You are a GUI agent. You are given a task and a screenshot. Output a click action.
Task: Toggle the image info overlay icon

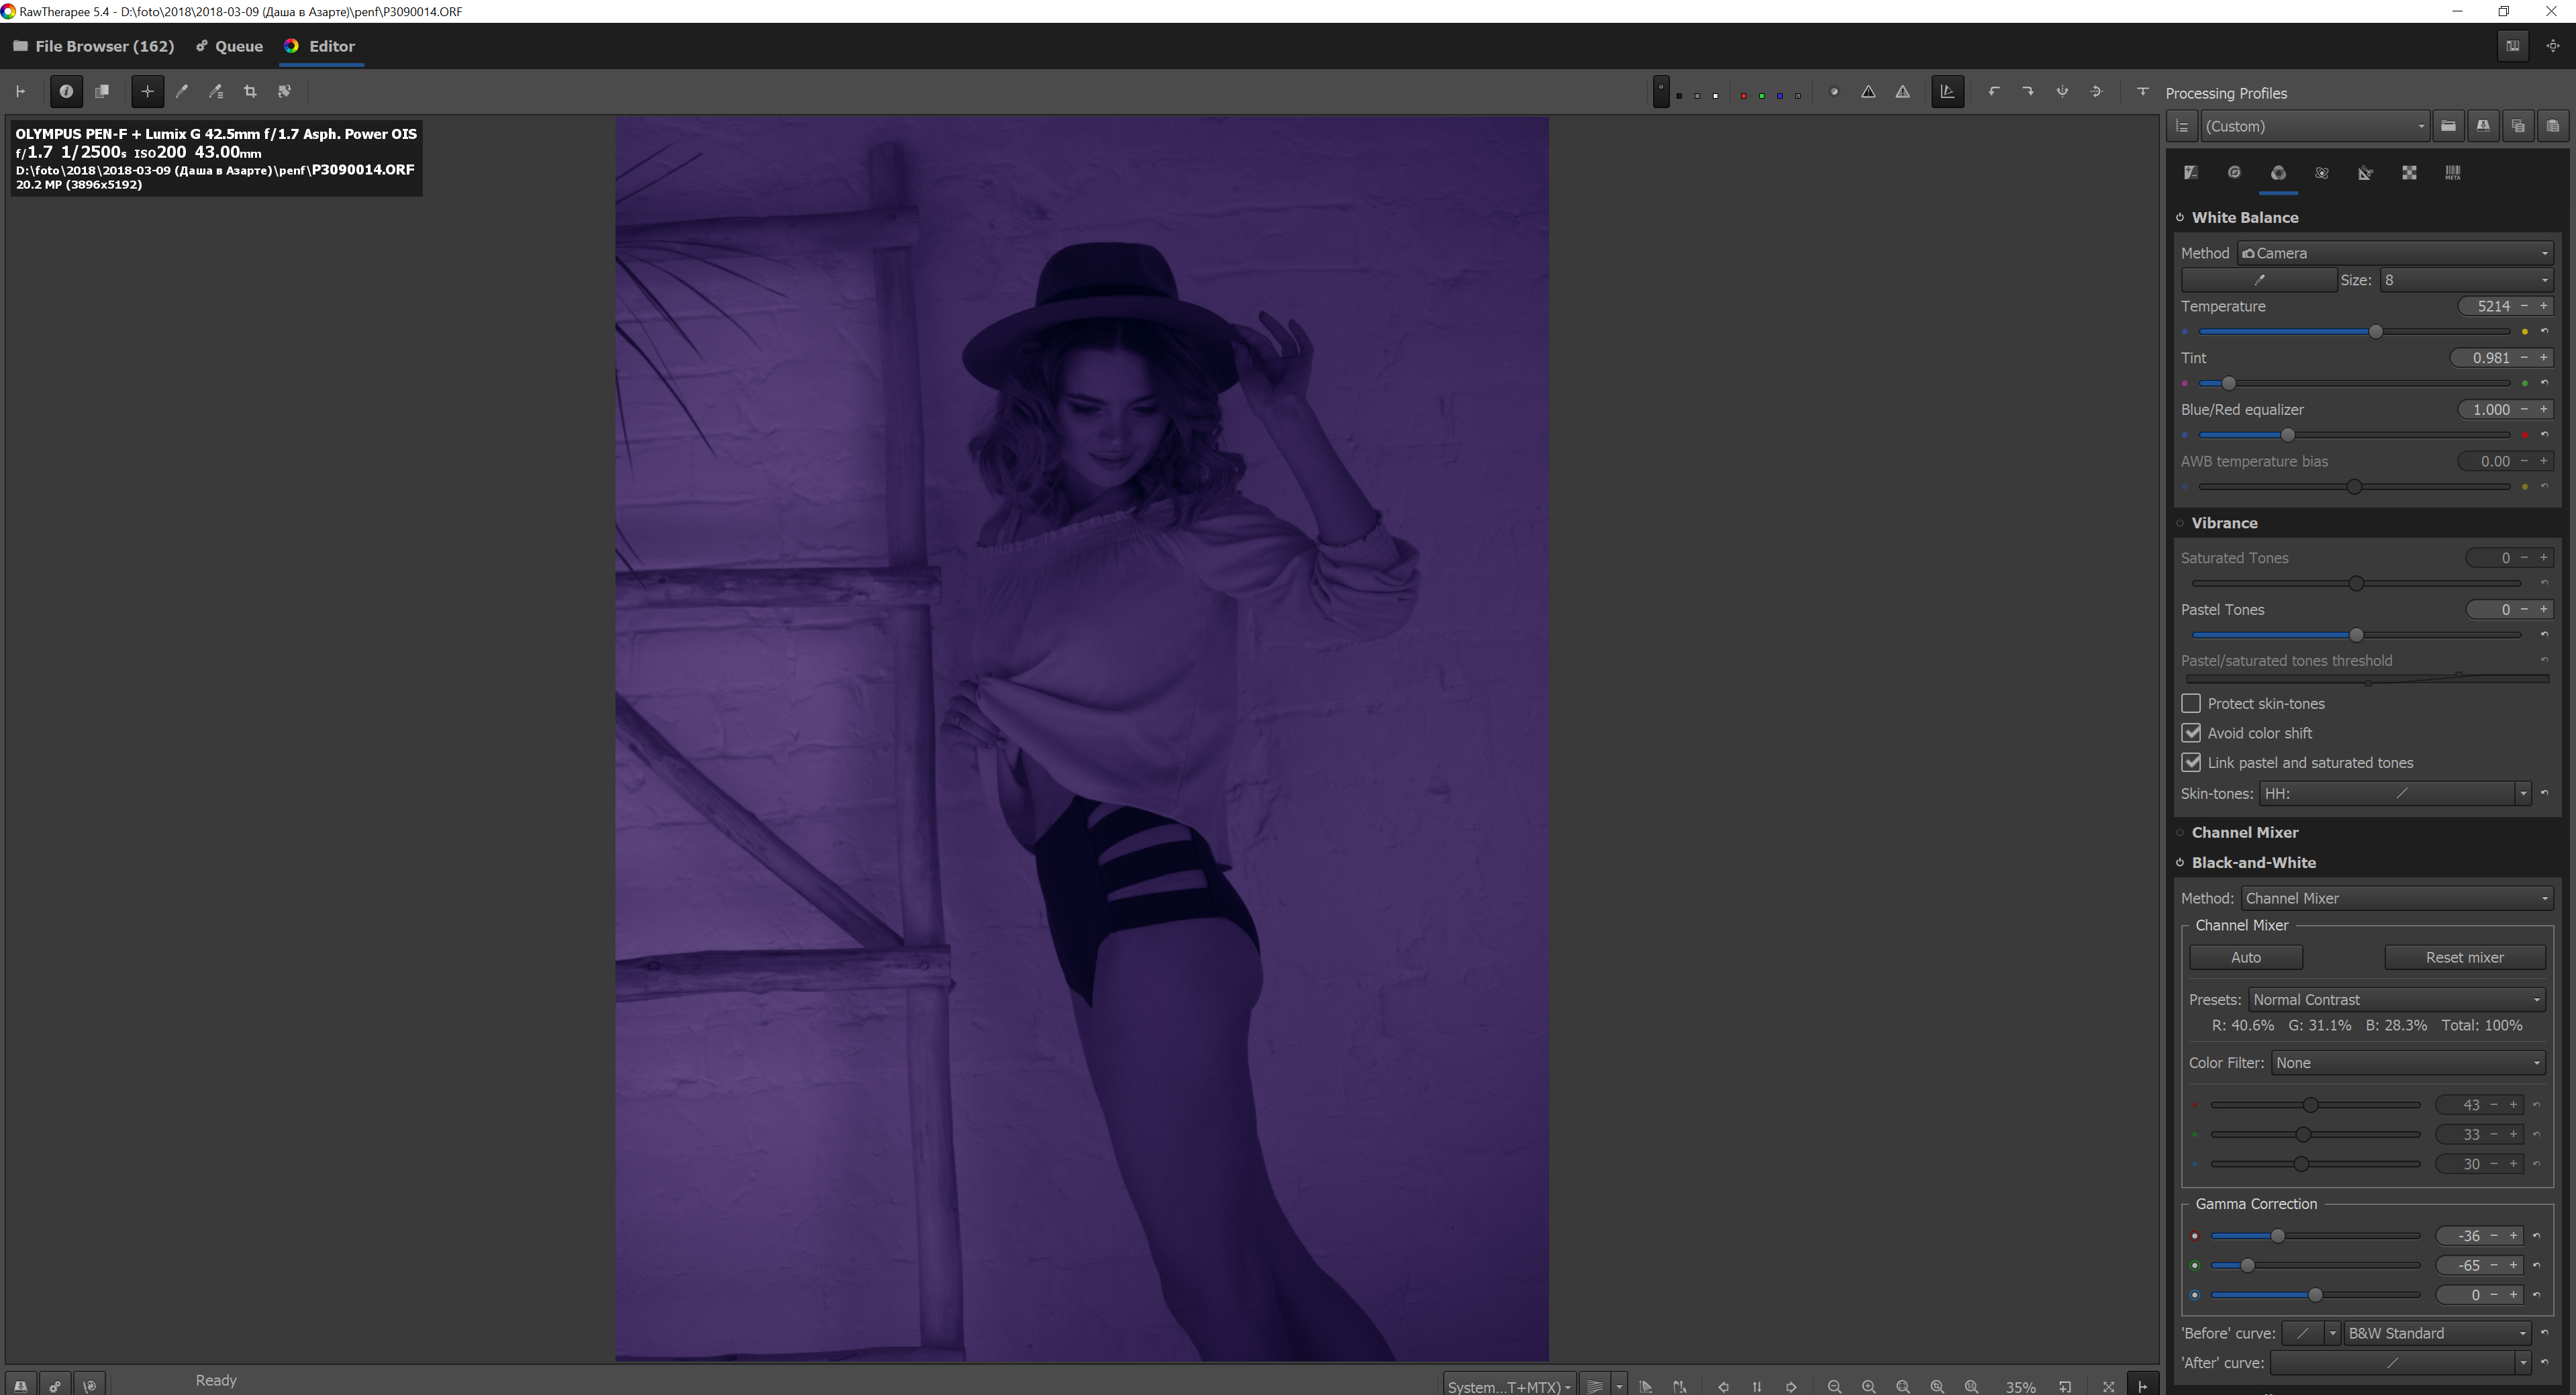[x=66, y=92]
